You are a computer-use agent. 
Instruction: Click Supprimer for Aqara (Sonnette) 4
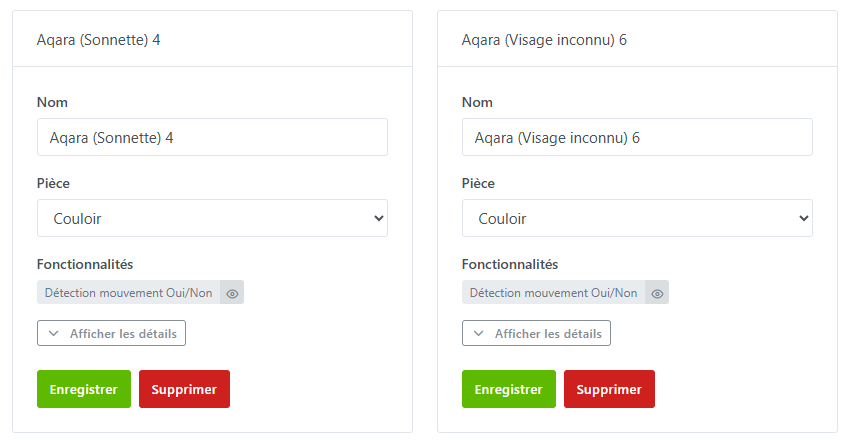(184, 389)
